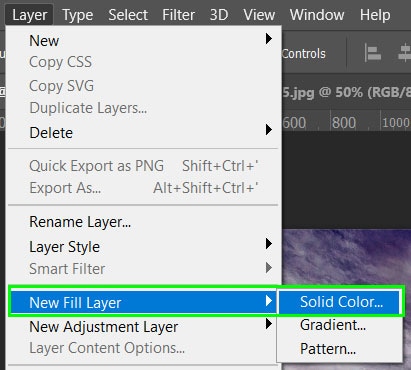Open the Window menu
411x370 pixels.
pos(317,15)
